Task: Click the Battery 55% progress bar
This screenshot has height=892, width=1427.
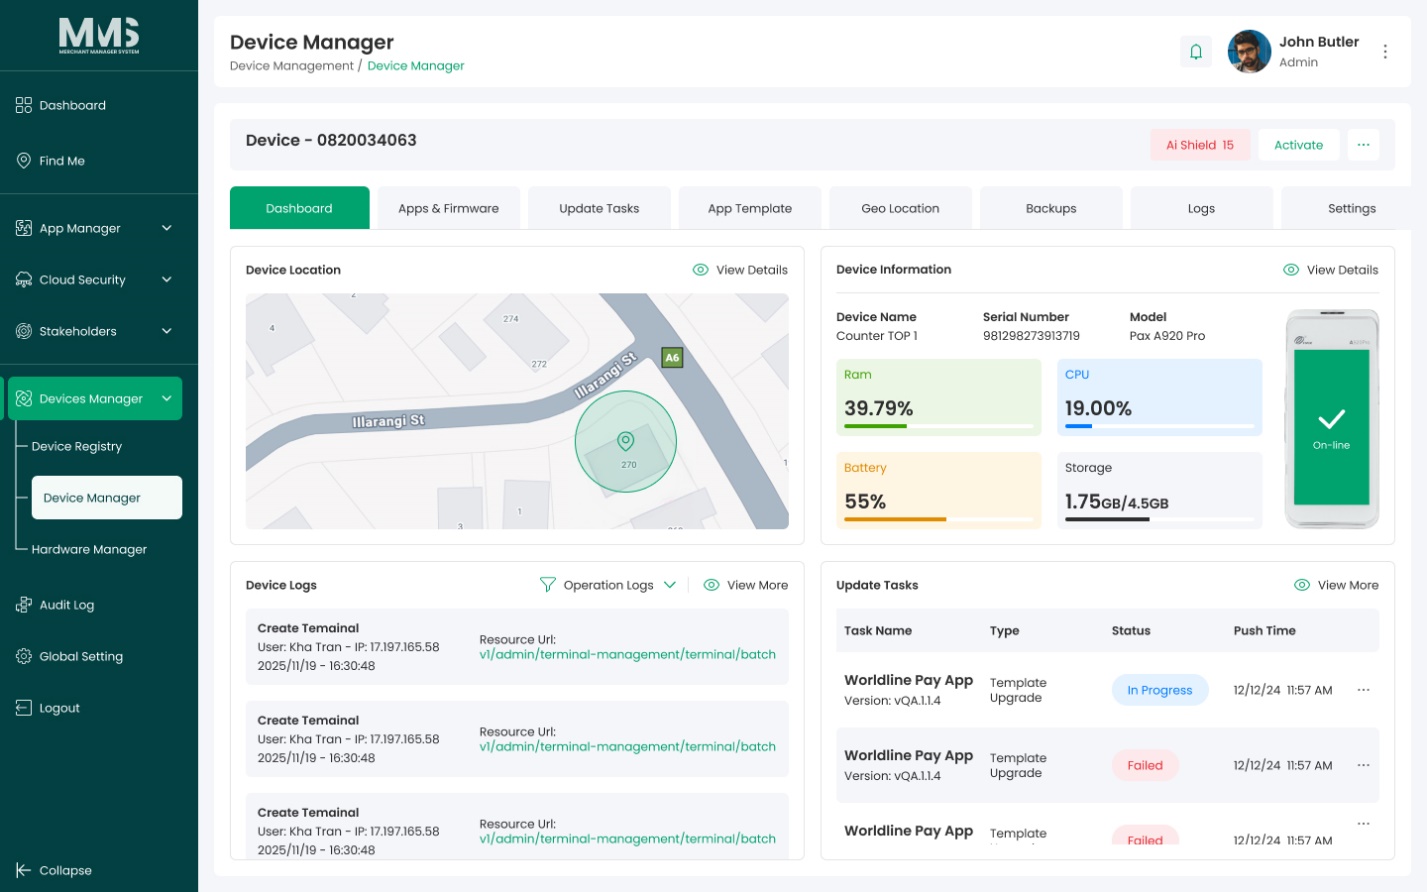Action: pyautogui.click(x=938, y=519)
